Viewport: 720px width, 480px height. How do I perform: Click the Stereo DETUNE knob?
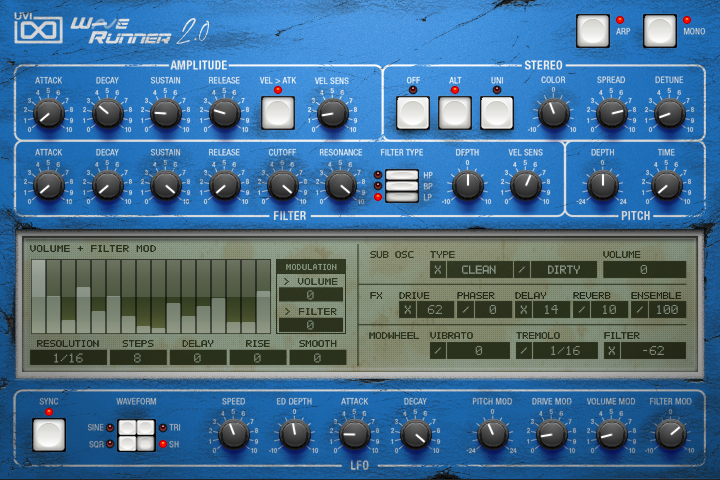tap(669, 113)
